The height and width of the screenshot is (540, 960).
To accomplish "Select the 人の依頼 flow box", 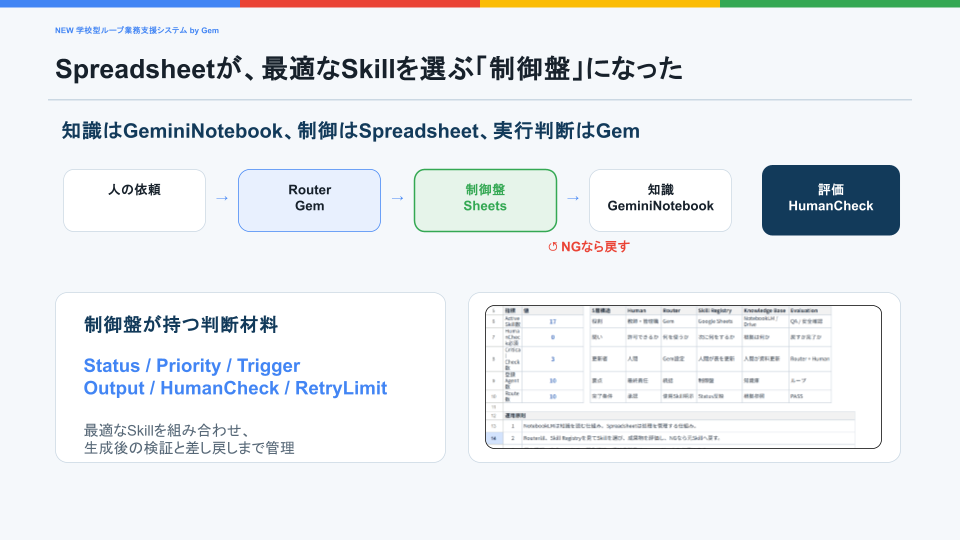I will coord(134,200).
